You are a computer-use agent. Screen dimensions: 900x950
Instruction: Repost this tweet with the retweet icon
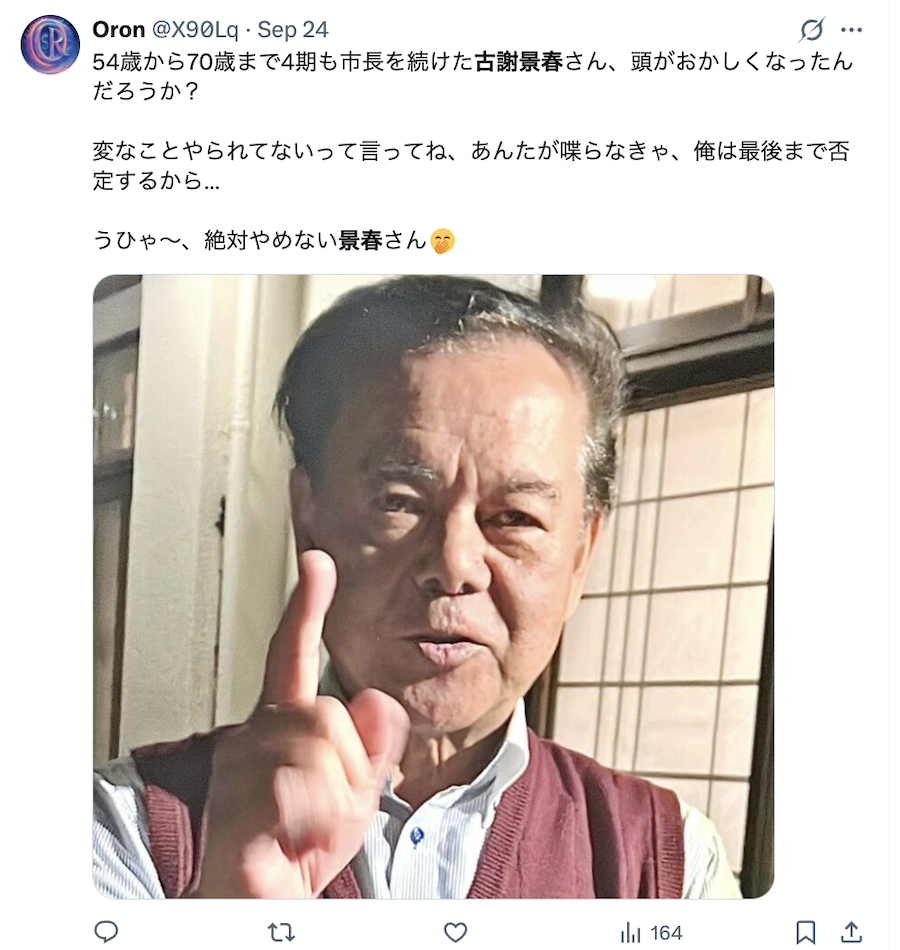[x=281, y=932]
